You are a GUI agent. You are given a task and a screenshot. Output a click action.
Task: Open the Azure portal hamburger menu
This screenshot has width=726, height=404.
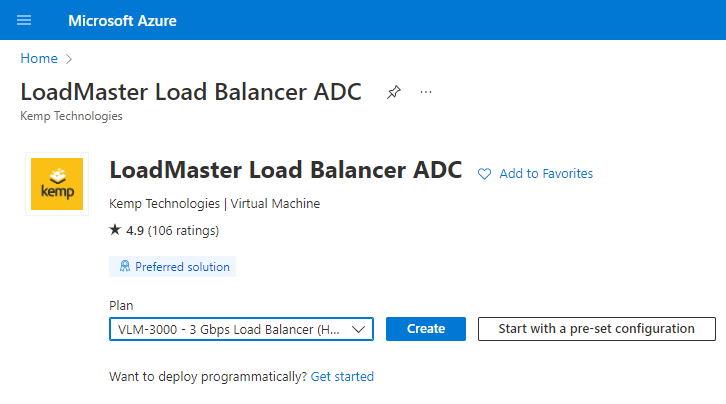24,20
